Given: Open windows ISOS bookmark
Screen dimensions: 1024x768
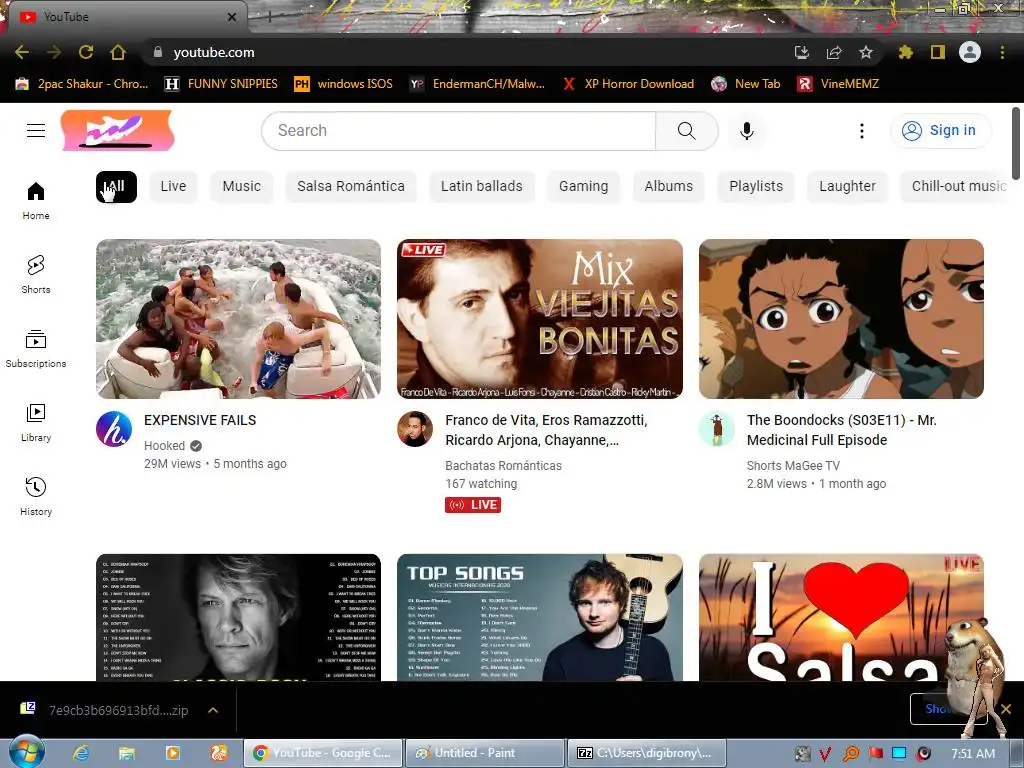Looking at the screenshot, I should click(344, 84).
